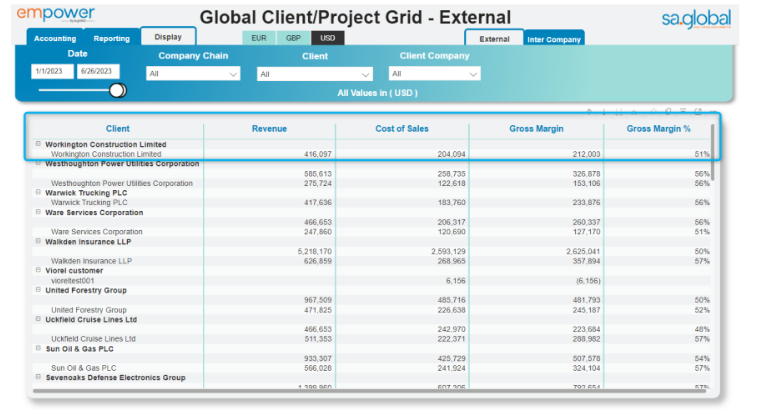
Task: Switch to the Display tab
Action: (x=168, y=37)
